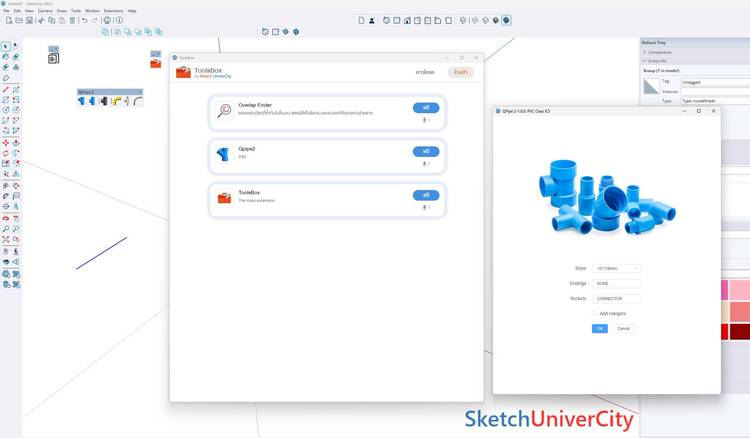Click the Undo arrow toolbar icon
The image size is (750, 438).
(84, 20)
